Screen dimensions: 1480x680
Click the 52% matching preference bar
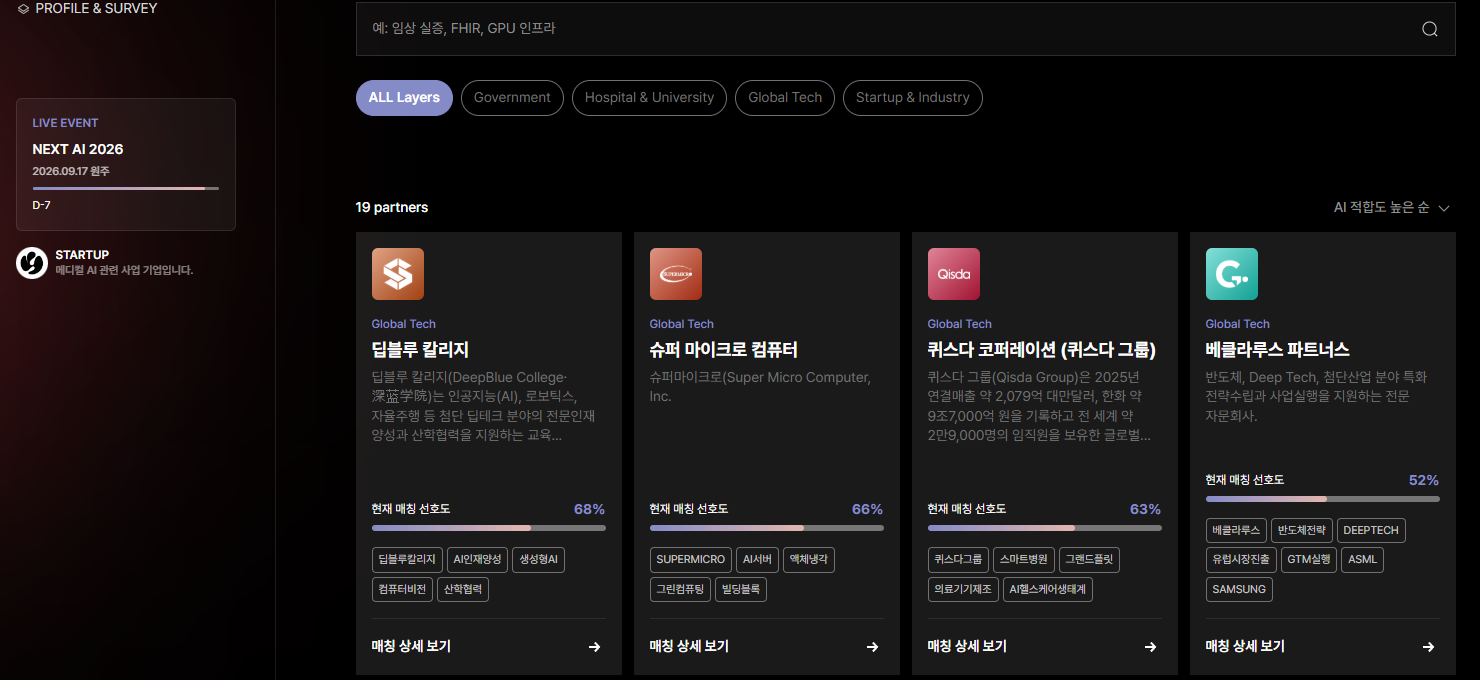(x=1322, y=498)
